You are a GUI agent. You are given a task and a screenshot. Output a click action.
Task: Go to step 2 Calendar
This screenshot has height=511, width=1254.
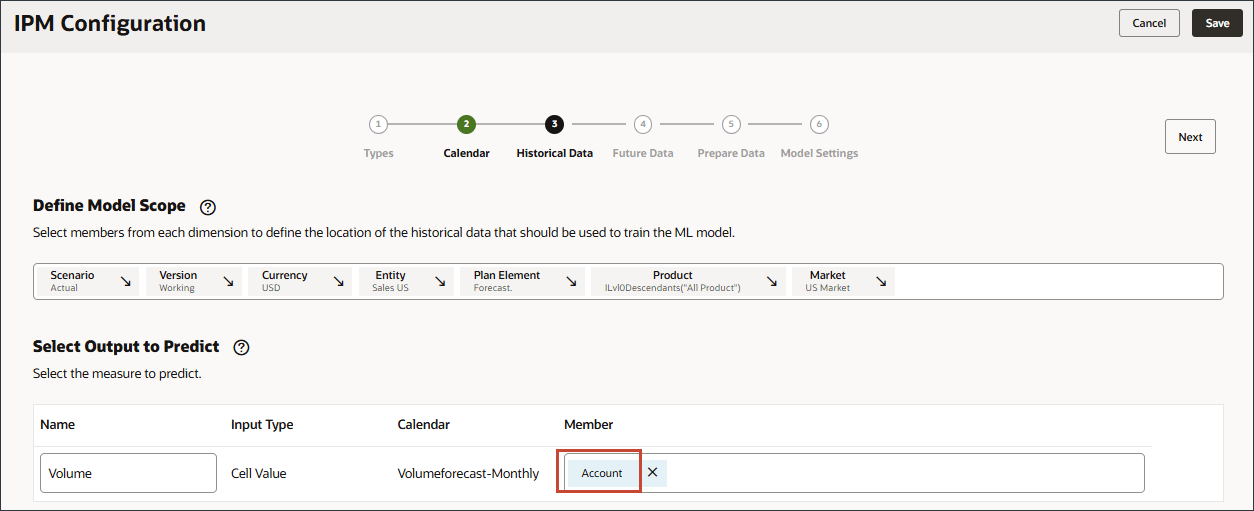[x=466, y=125]
